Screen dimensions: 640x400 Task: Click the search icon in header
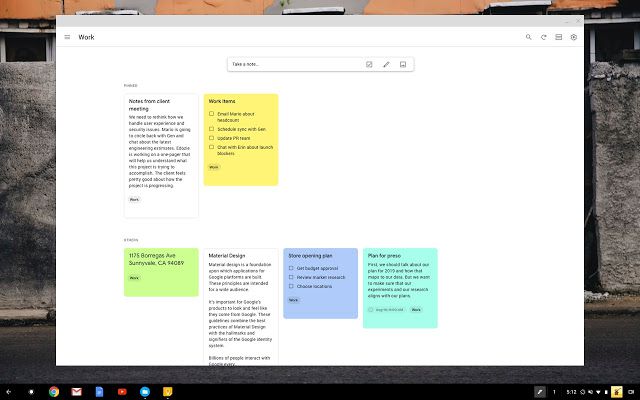[x=529, y=37]
